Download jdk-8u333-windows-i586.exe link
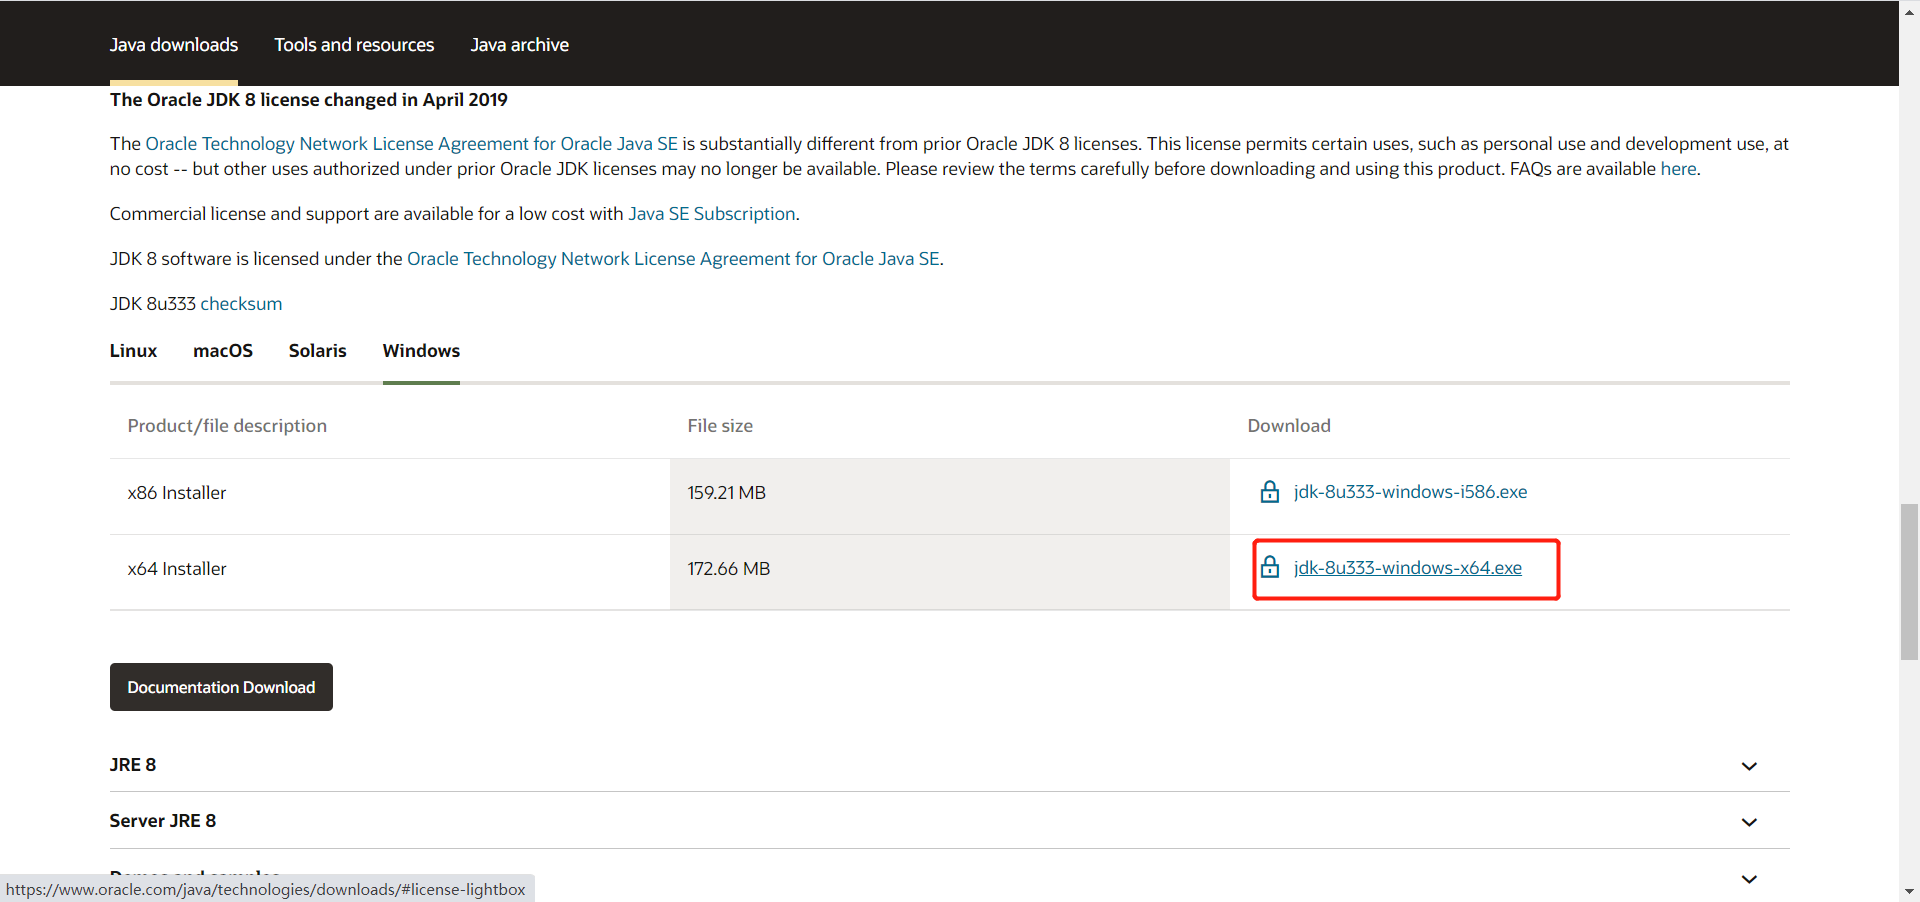Viewport: 1920px width, 902px height. [x=1410, y=492]
